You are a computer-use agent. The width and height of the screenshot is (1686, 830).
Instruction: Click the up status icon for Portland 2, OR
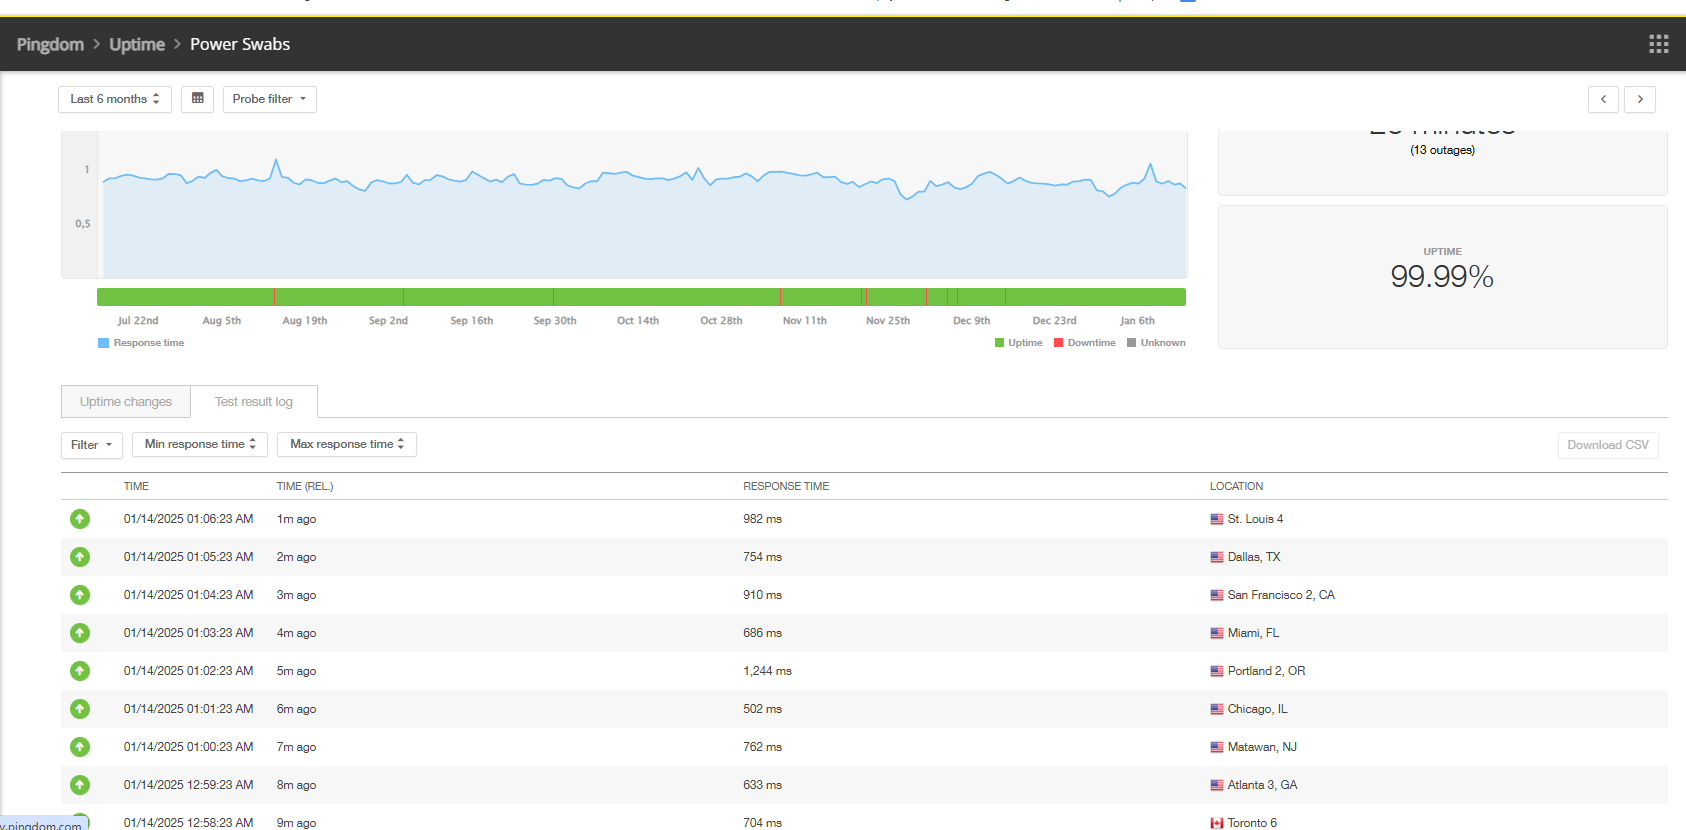pos(80,671)
